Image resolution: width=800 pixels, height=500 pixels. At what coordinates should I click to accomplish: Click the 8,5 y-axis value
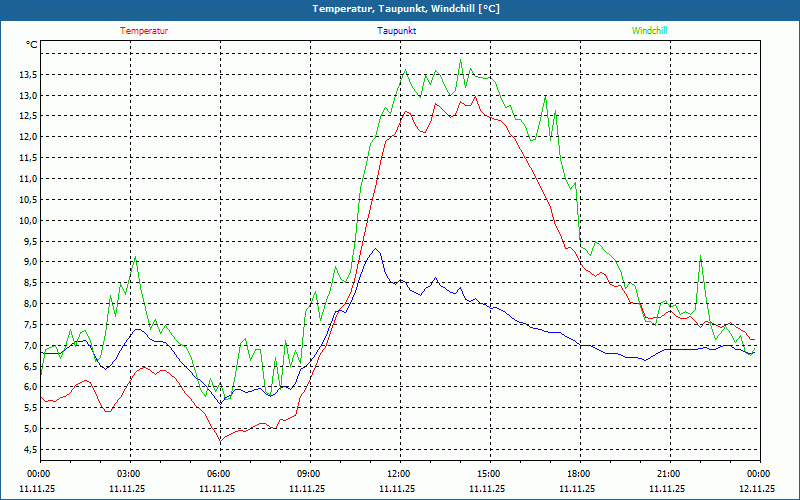tap(30, 283)
